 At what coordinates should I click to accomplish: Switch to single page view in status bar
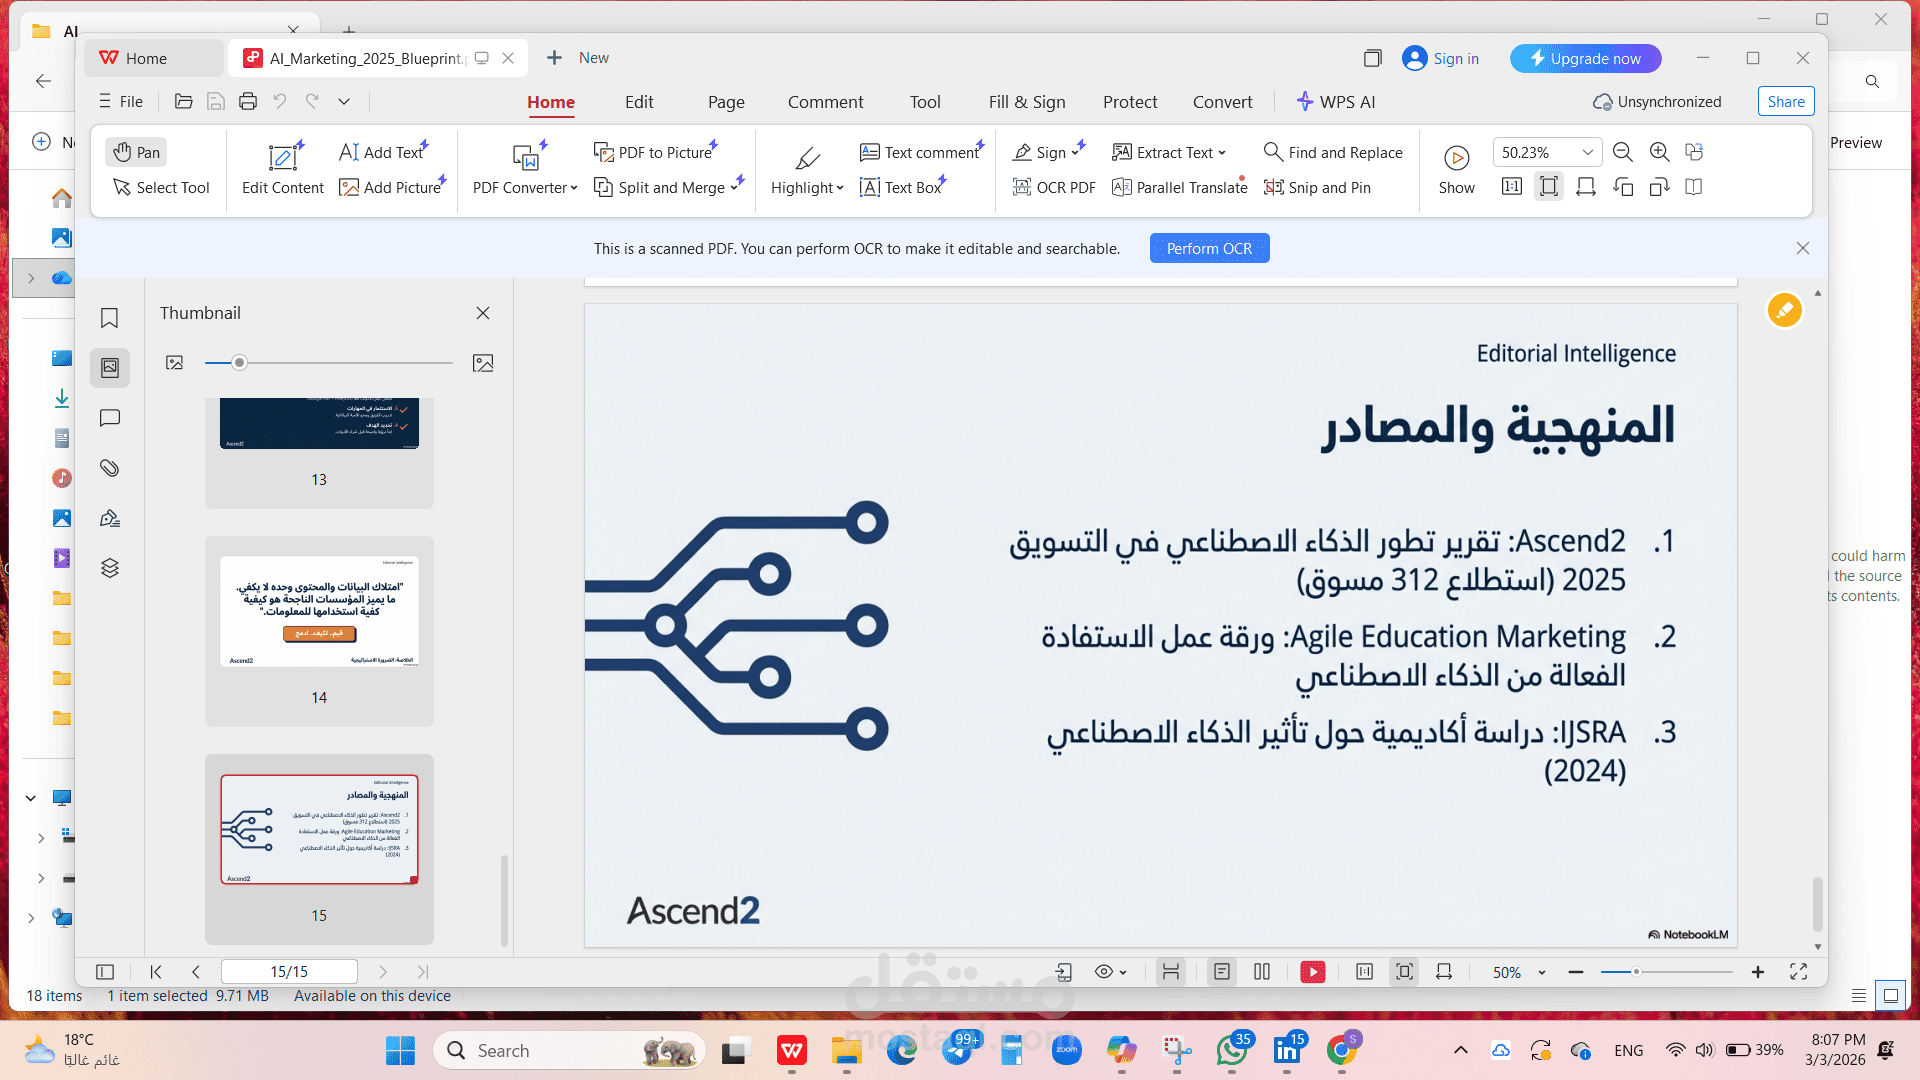pos(1222,972)
